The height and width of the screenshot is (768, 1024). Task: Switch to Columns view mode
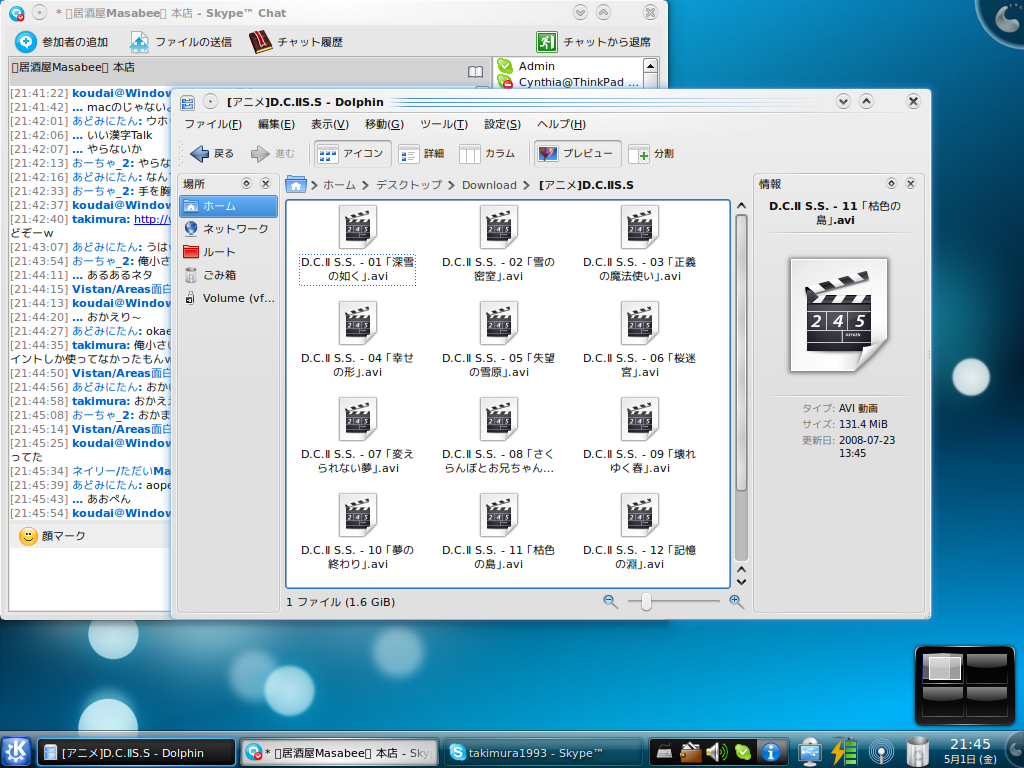point(487,154)
